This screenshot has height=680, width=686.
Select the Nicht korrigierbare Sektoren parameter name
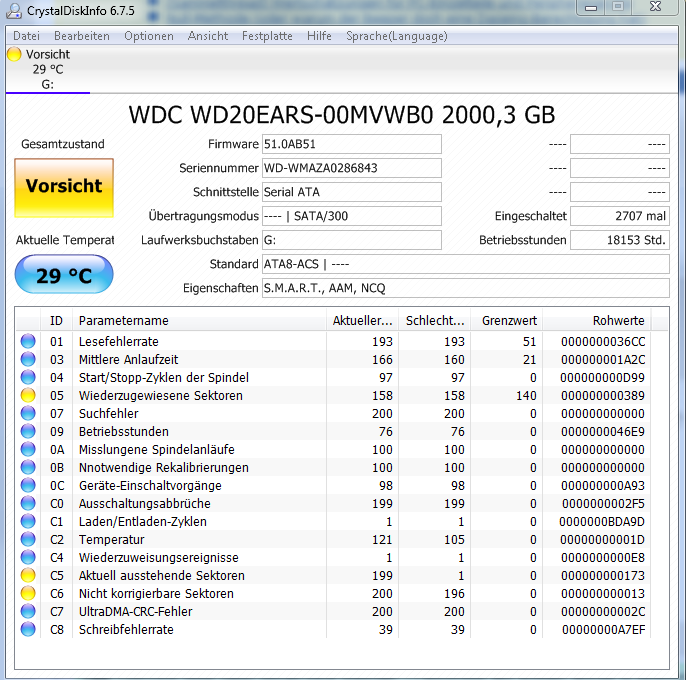(156, 593)
